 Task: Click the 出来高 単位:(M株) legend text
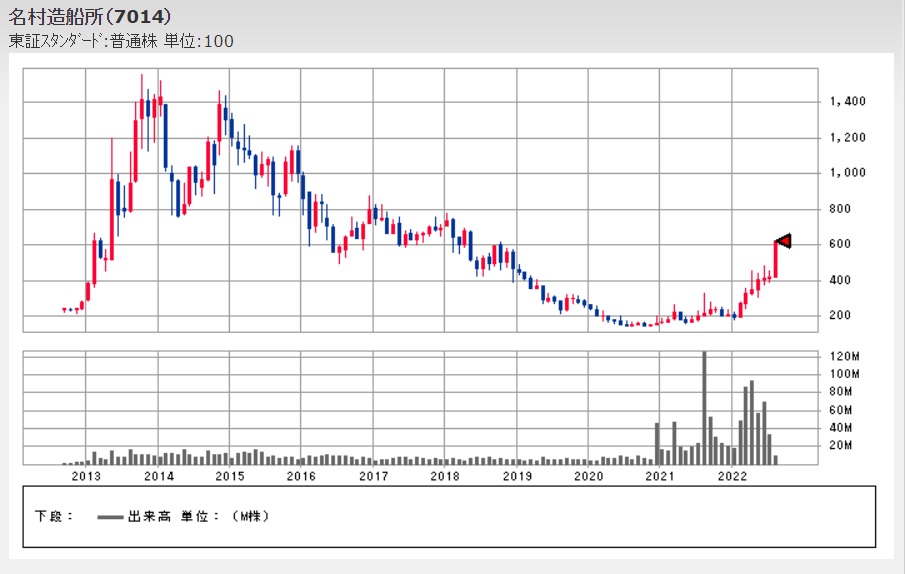point(199,516)
